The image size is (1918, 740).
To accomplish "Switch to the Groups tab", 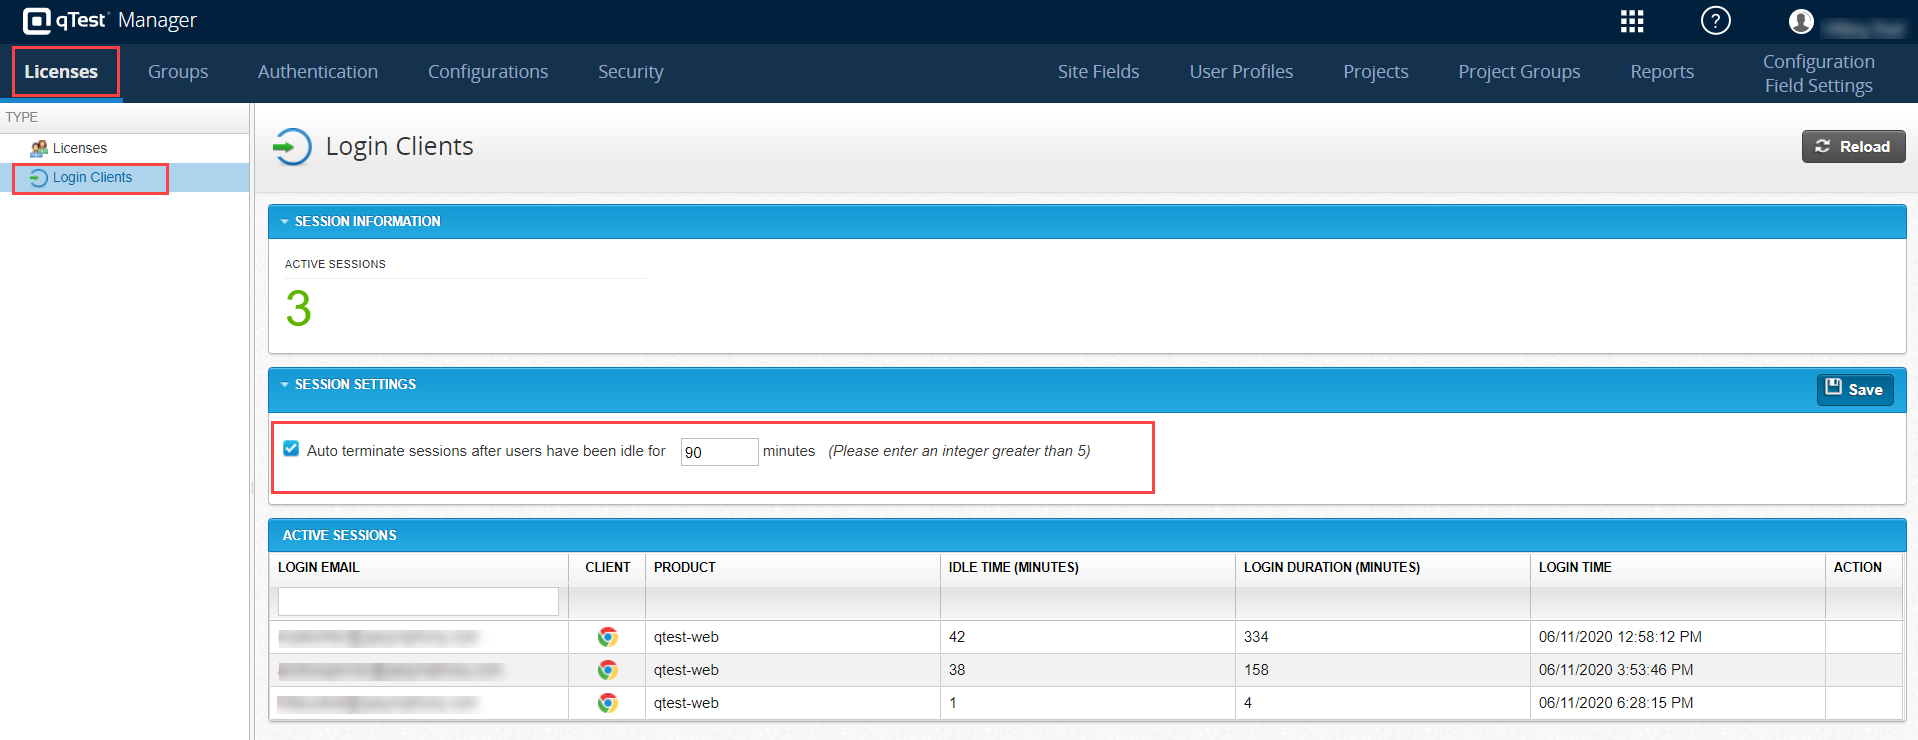I will coord(178,72).
